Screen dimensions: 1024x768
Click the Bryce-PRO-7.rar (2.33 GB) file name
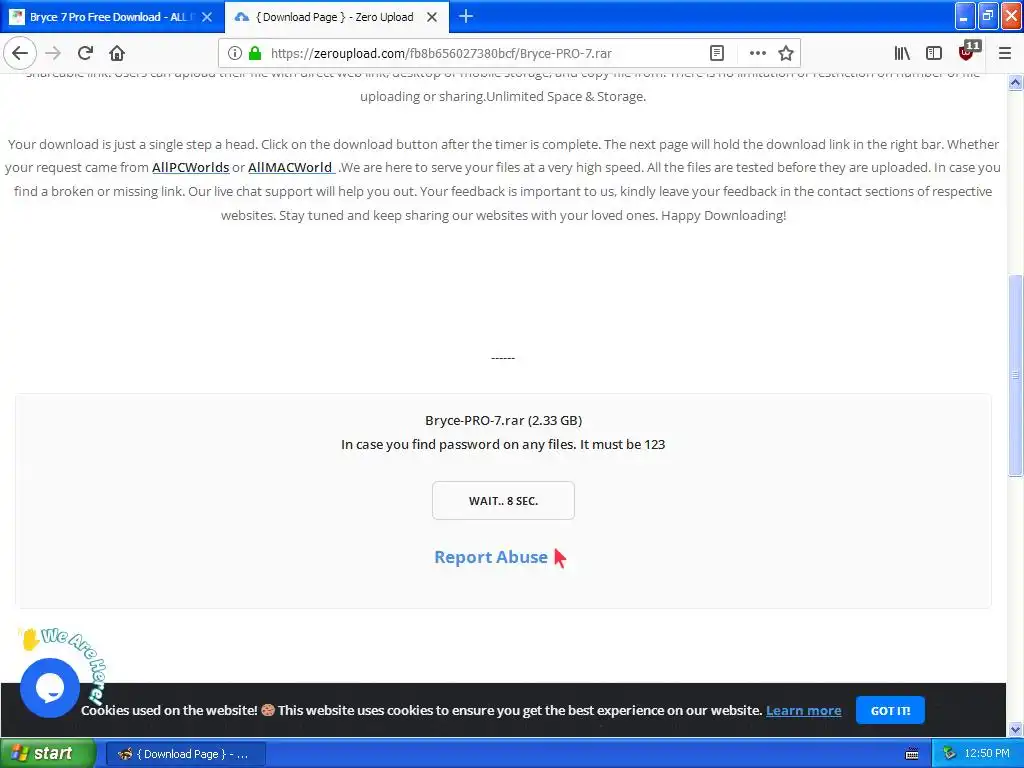coord(503,421)
